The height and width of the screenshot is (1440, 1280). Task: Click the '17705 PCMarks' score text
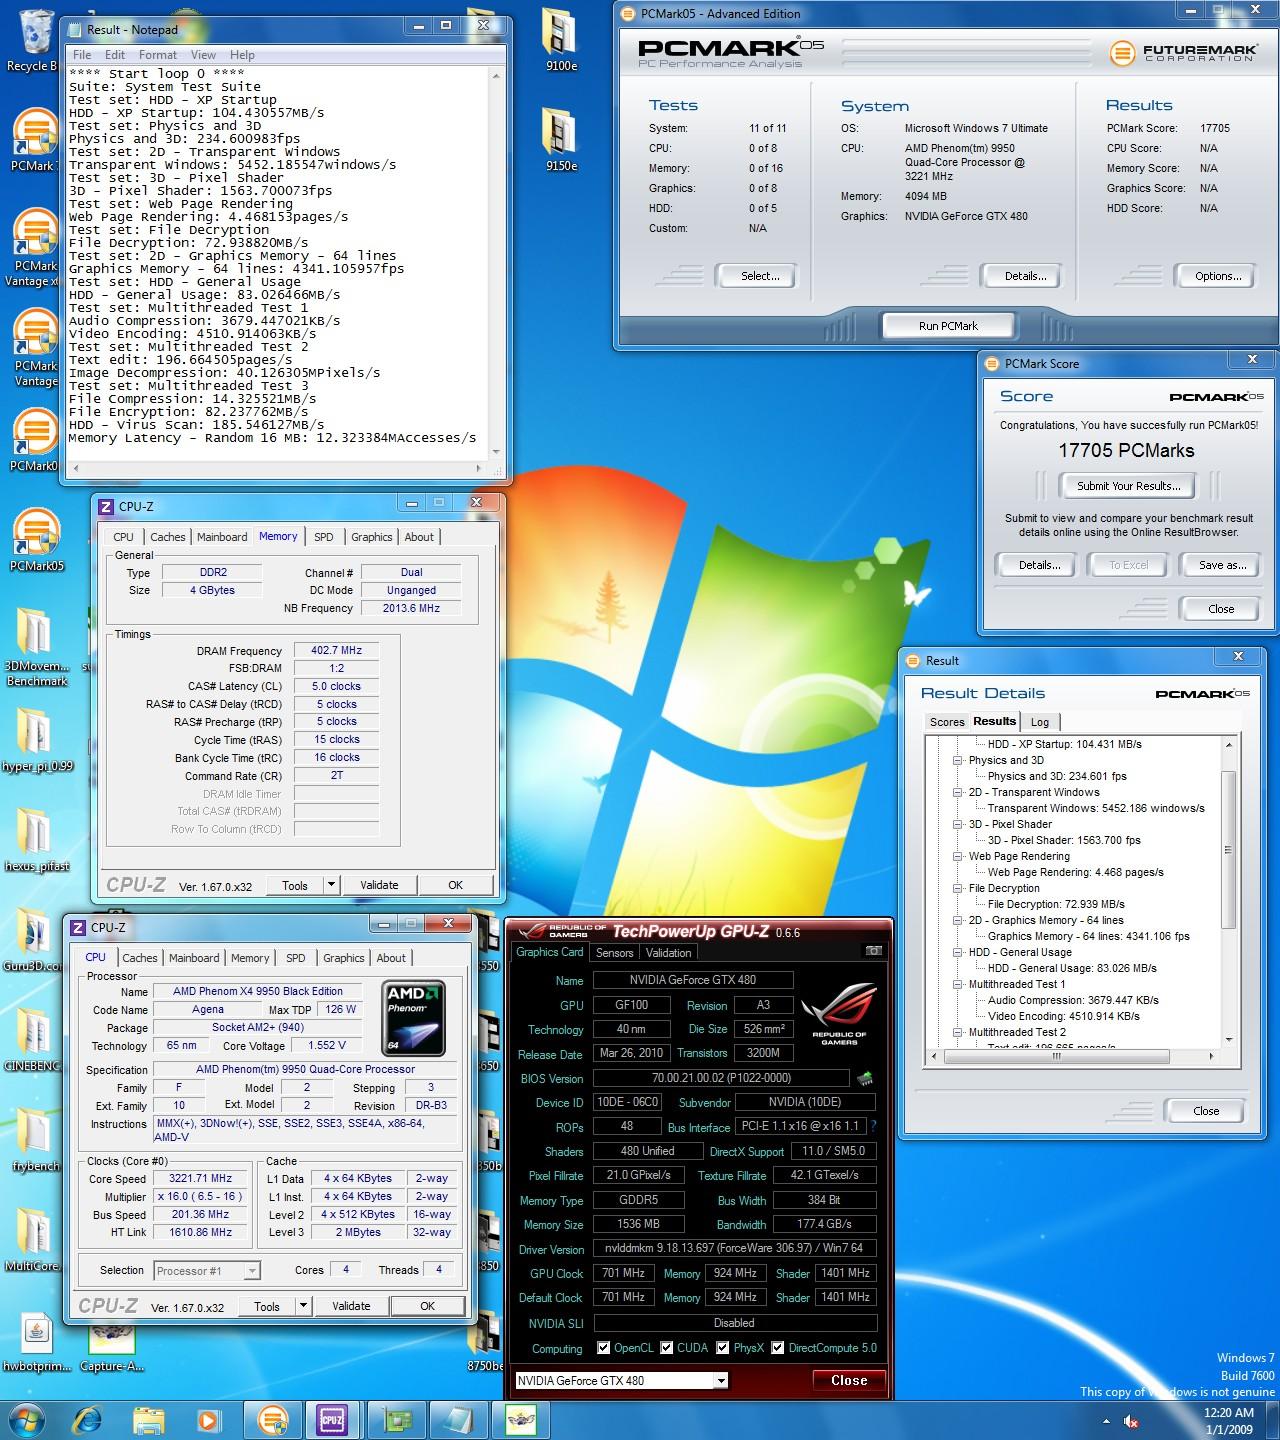pyautogui.click(x=1127, y=451)
